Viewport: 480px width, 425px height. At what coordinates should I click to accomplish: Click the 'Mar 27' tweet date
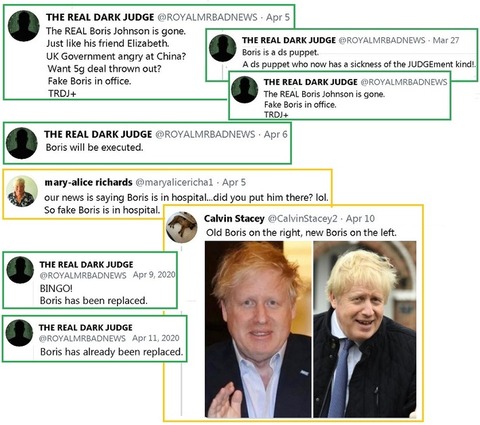(446, 40)
